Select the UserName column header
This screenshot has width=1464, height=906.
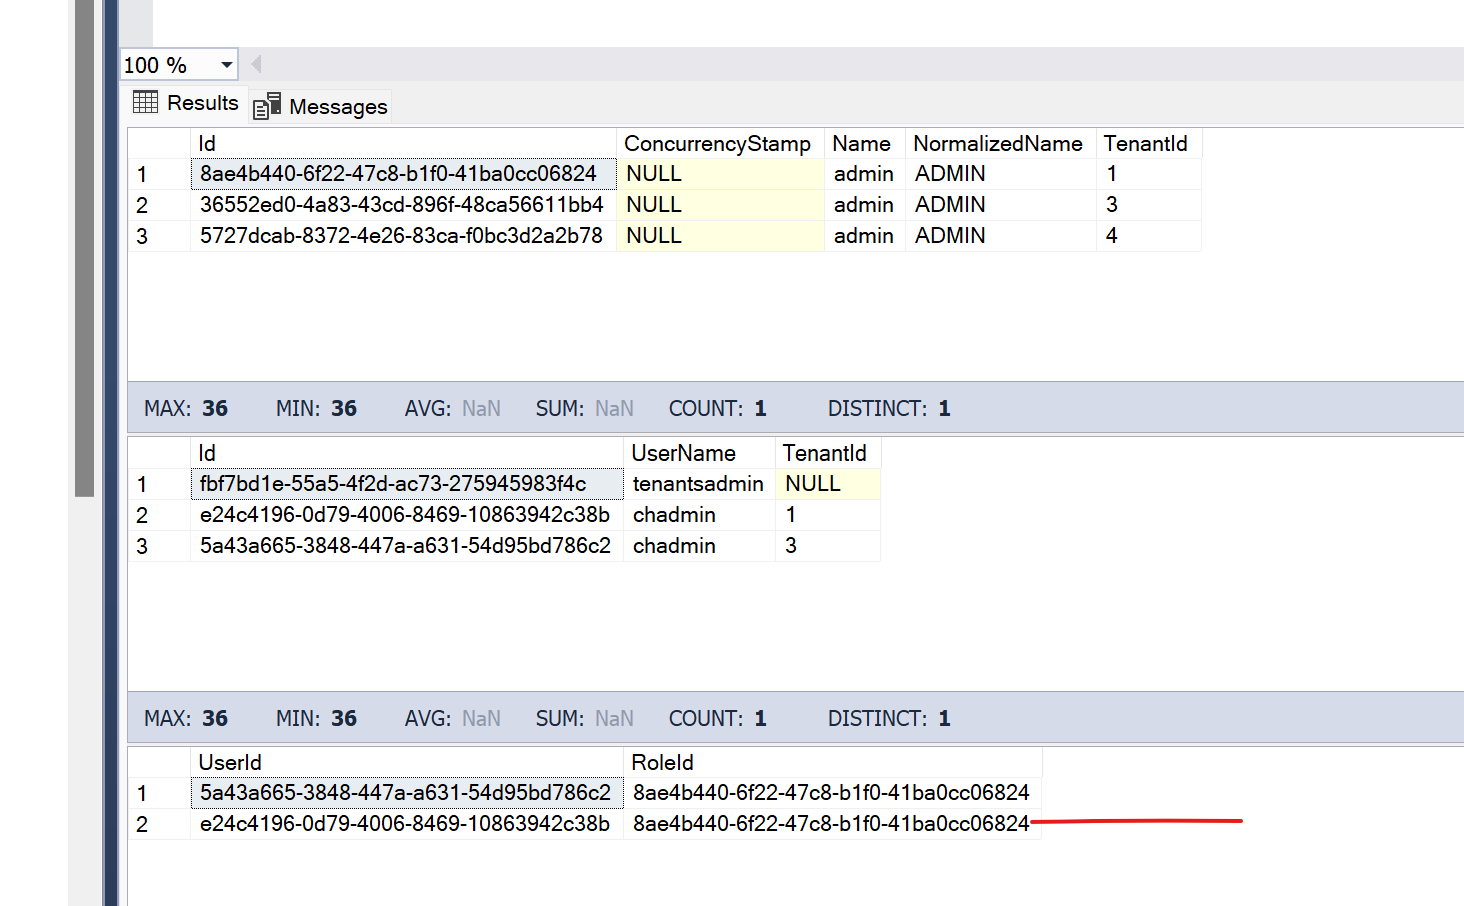point(699,454)
